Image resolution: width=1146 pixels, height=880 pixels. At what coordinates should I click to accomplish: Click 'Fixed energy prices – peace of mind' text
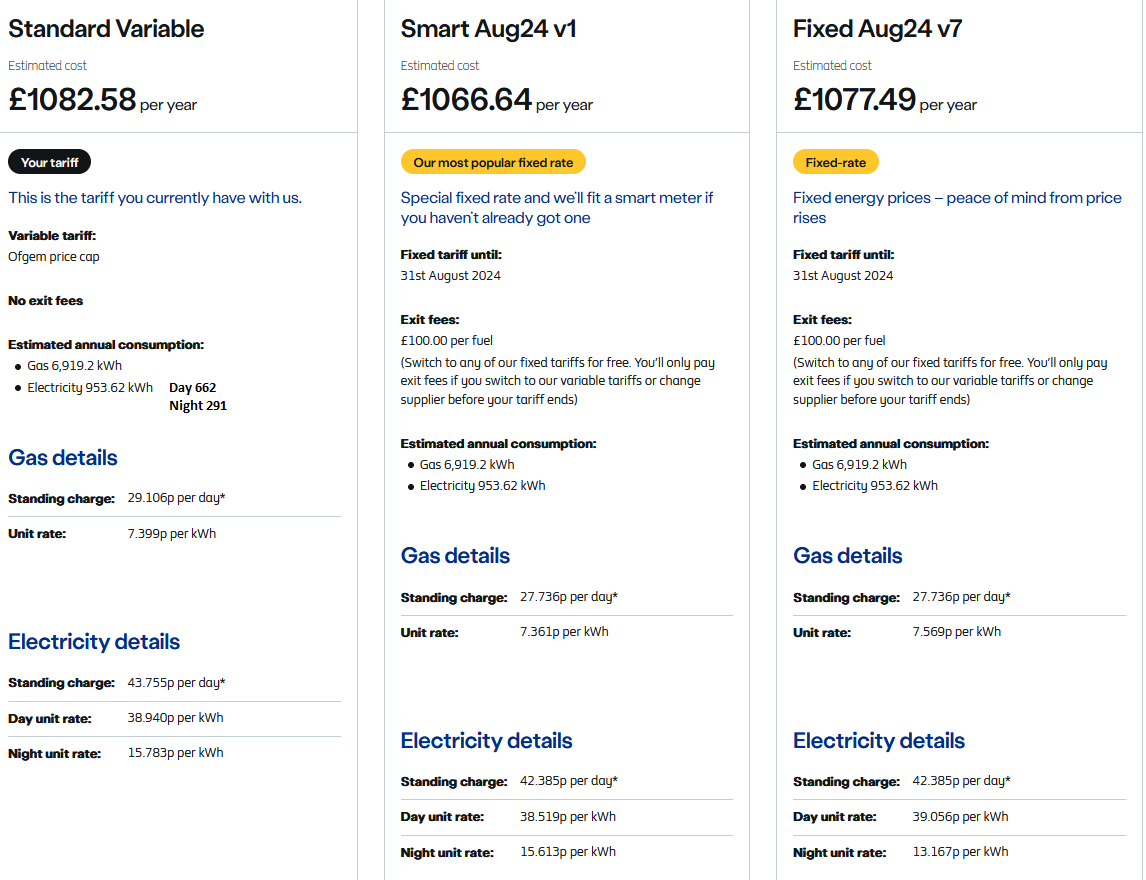pos(957,208)
